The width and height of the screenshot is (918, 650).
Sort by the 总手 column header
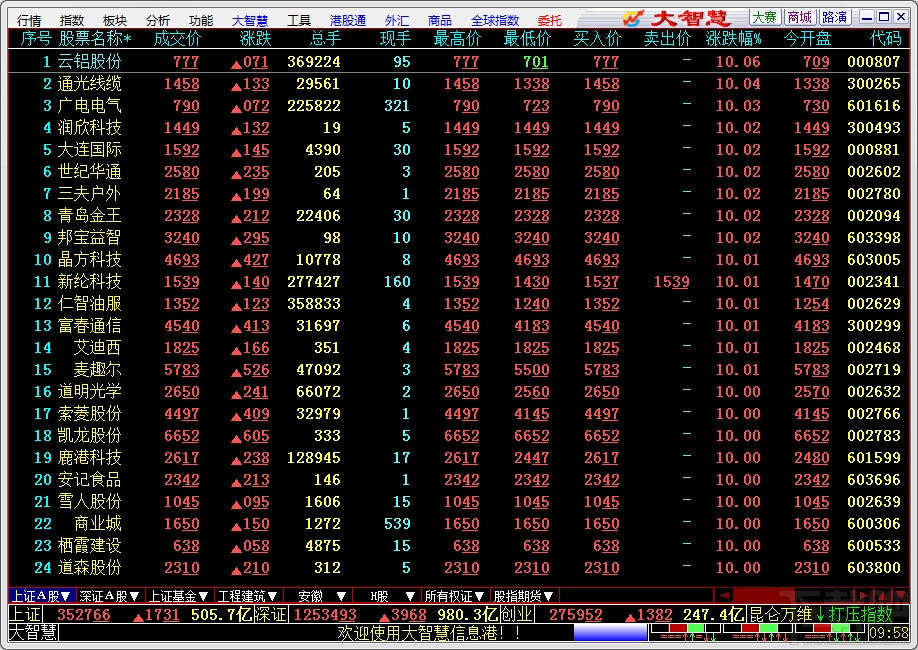click(x=325, y=39)
